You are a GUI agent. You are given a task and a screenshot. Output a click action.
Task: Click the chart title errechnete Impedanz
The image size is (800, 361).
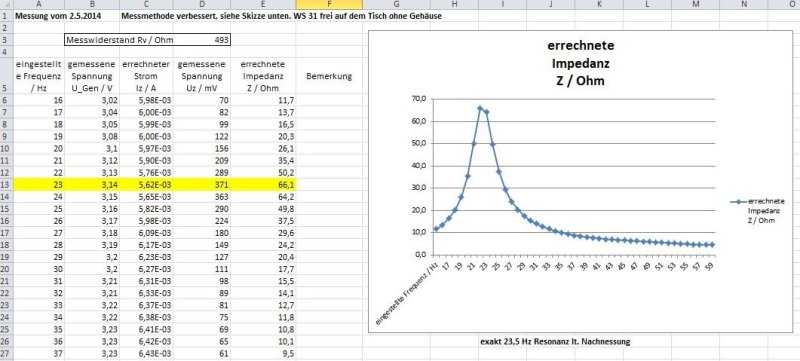581,63
